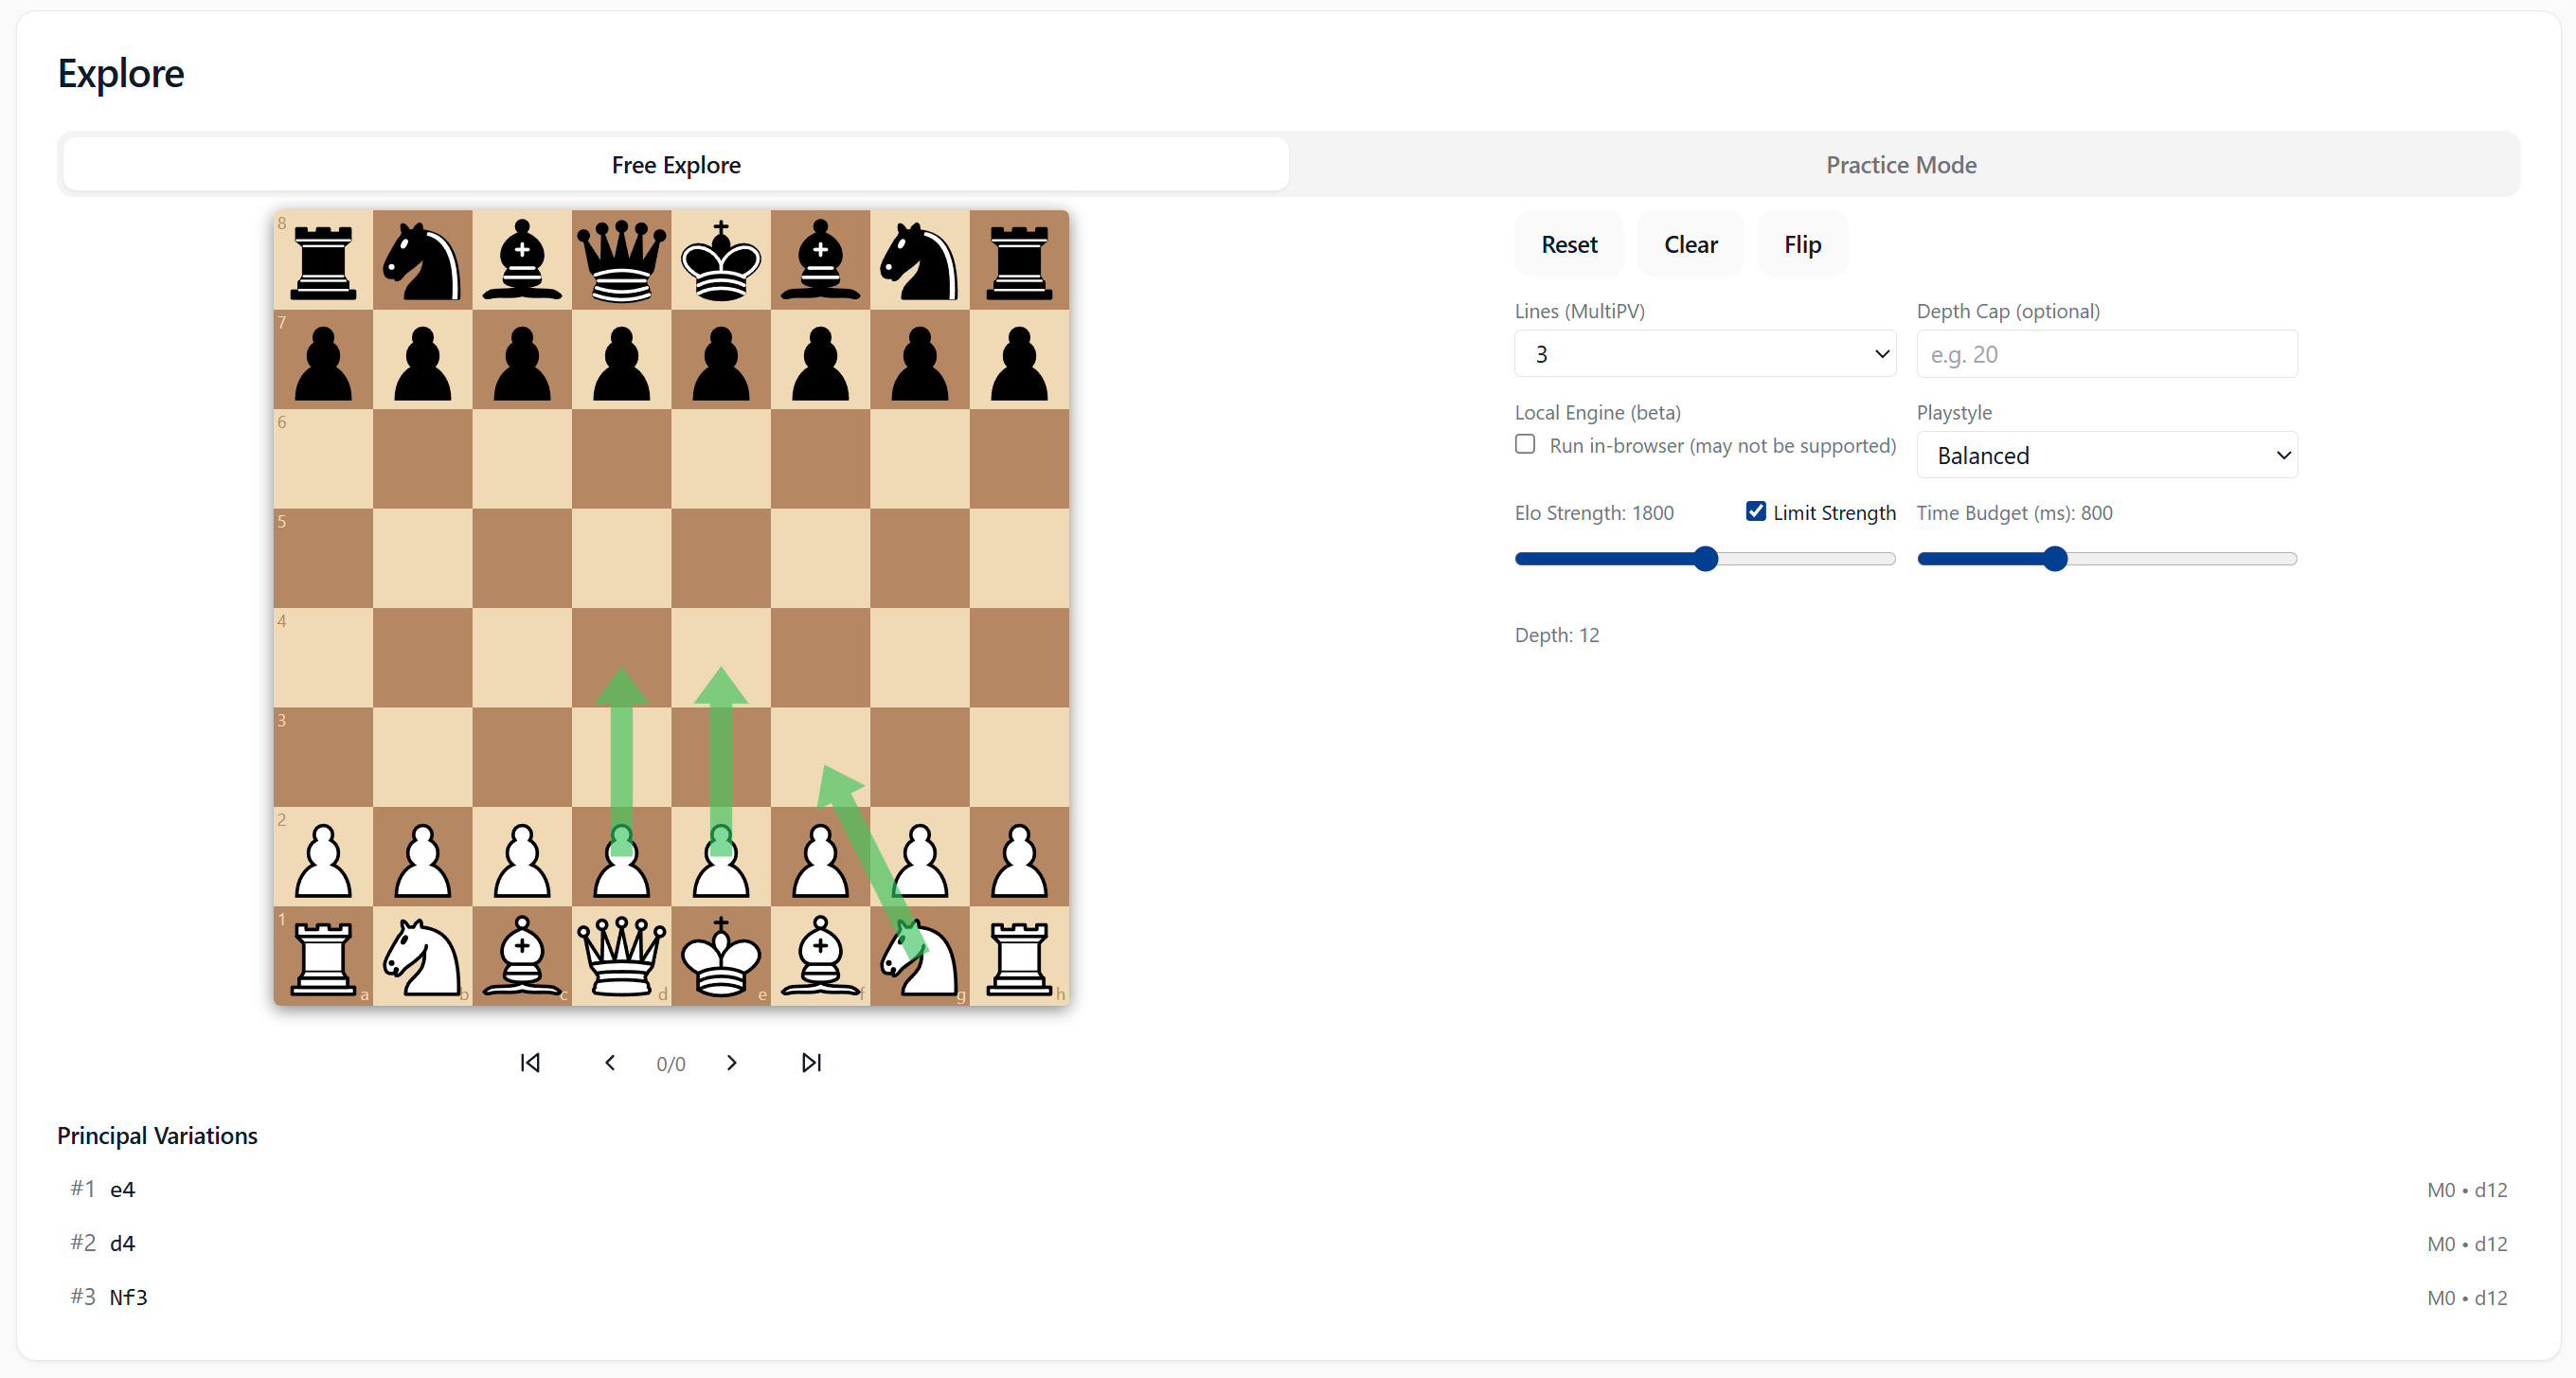Expand the Playstyle Balanced dropdown
The image size is (2576, 1378).
click(x=2106, y=455)
